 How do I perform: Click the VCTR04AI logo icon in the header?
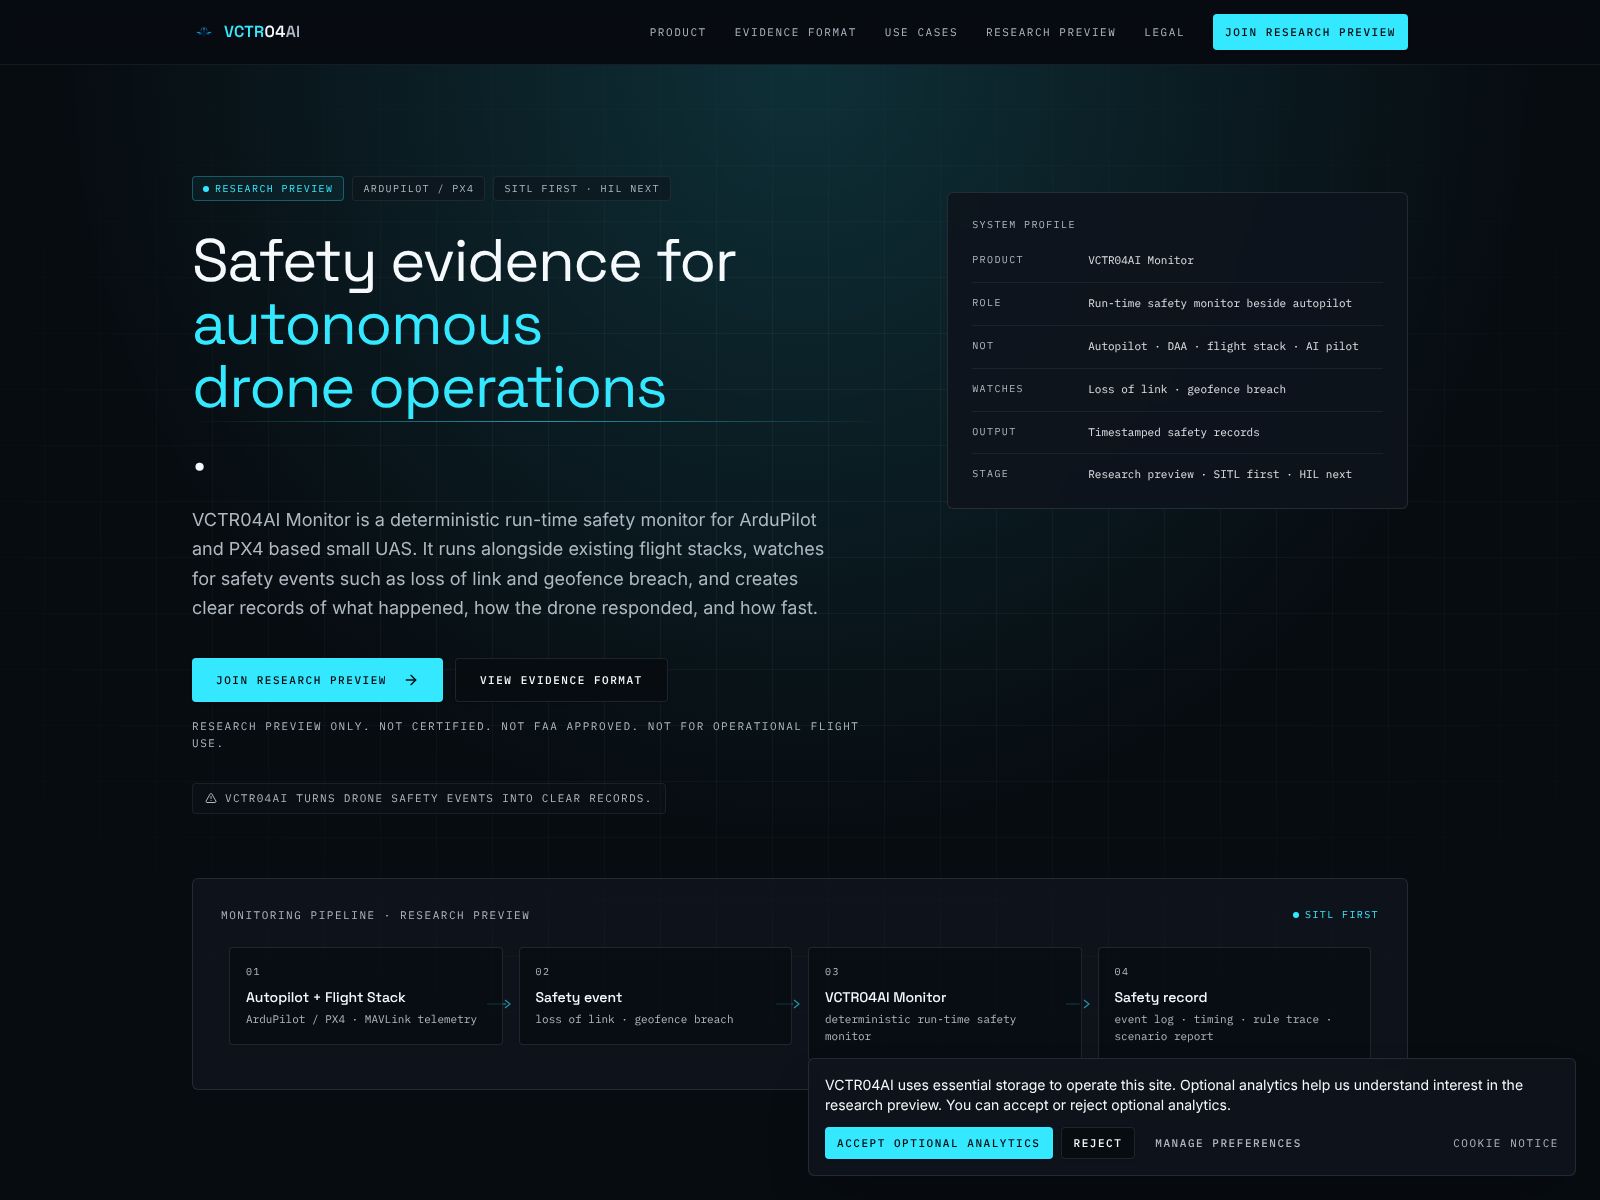click(x=204, y=32)
